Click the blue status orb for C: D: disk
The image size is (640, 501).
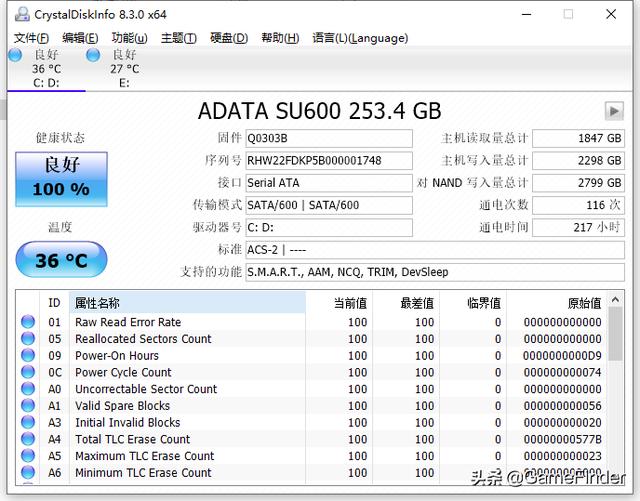click(15, 55)
